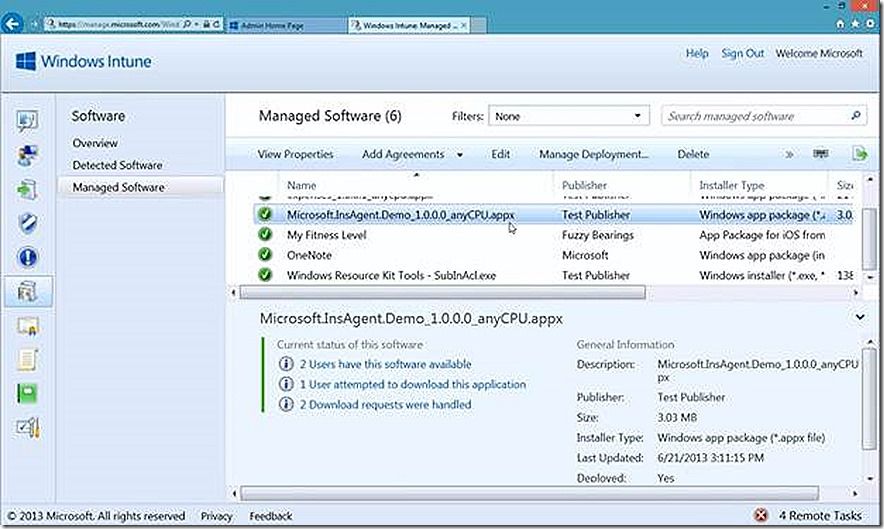
Task: Click the details pane horizontal scrollbar
Action: 529,493
